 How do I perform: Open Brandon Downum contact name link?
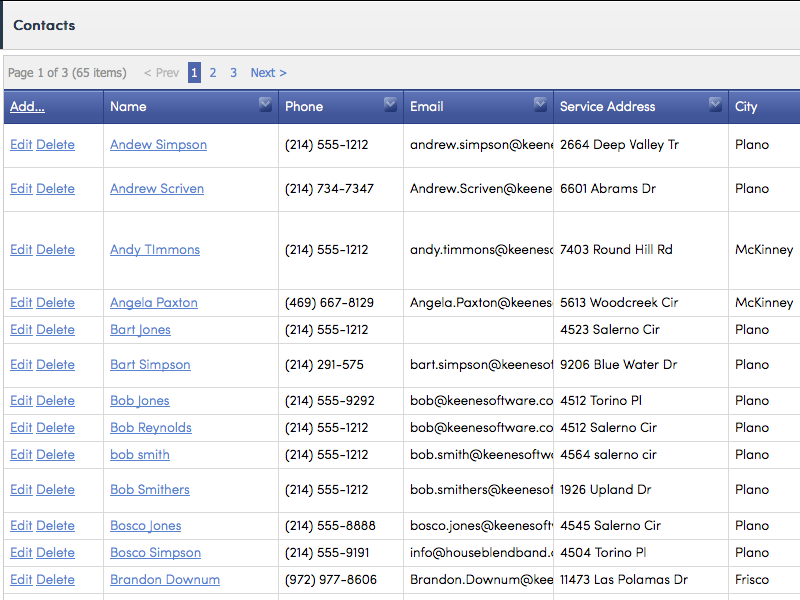[x=165, y=580]
